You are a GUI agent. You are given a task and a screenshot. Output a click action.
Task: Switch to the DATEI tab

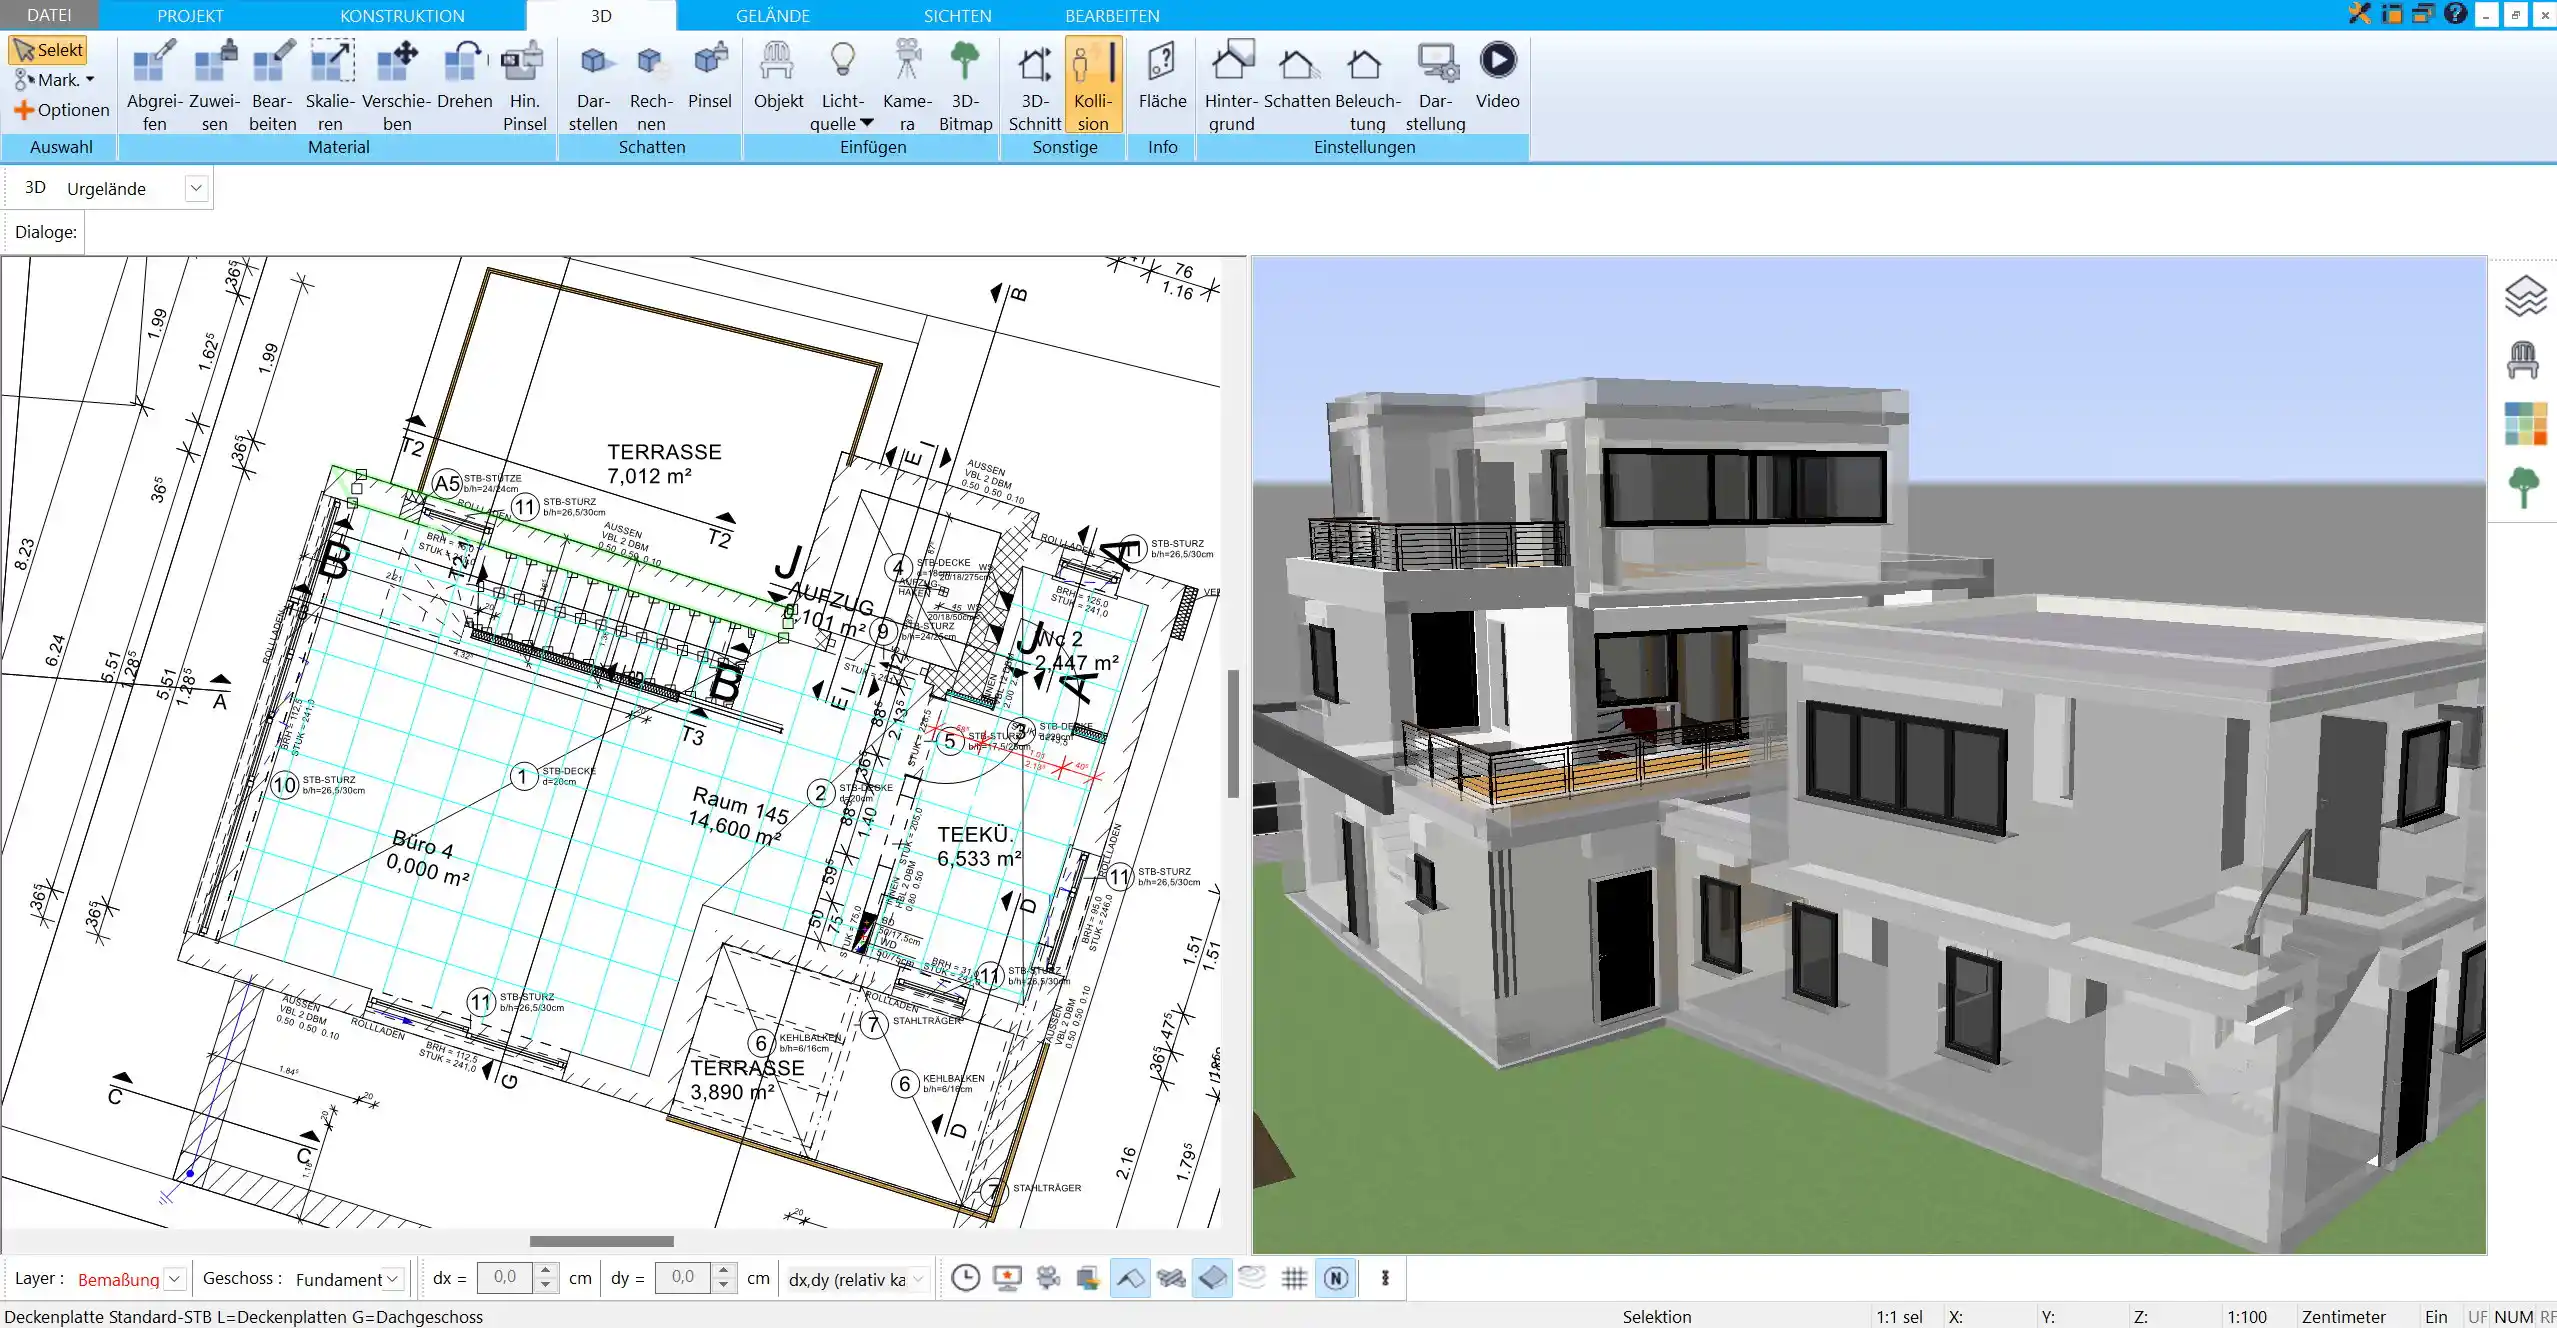[49, 15]
